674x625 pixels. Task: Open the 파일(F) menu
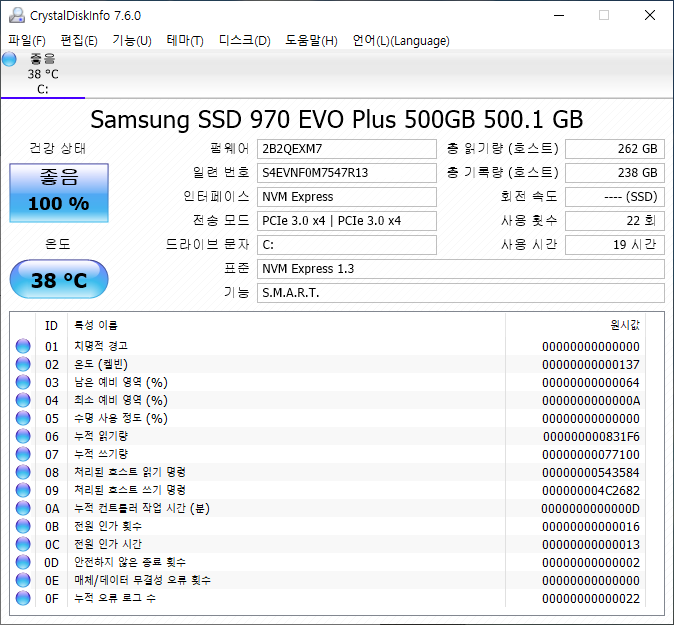(x=27, y=41)
